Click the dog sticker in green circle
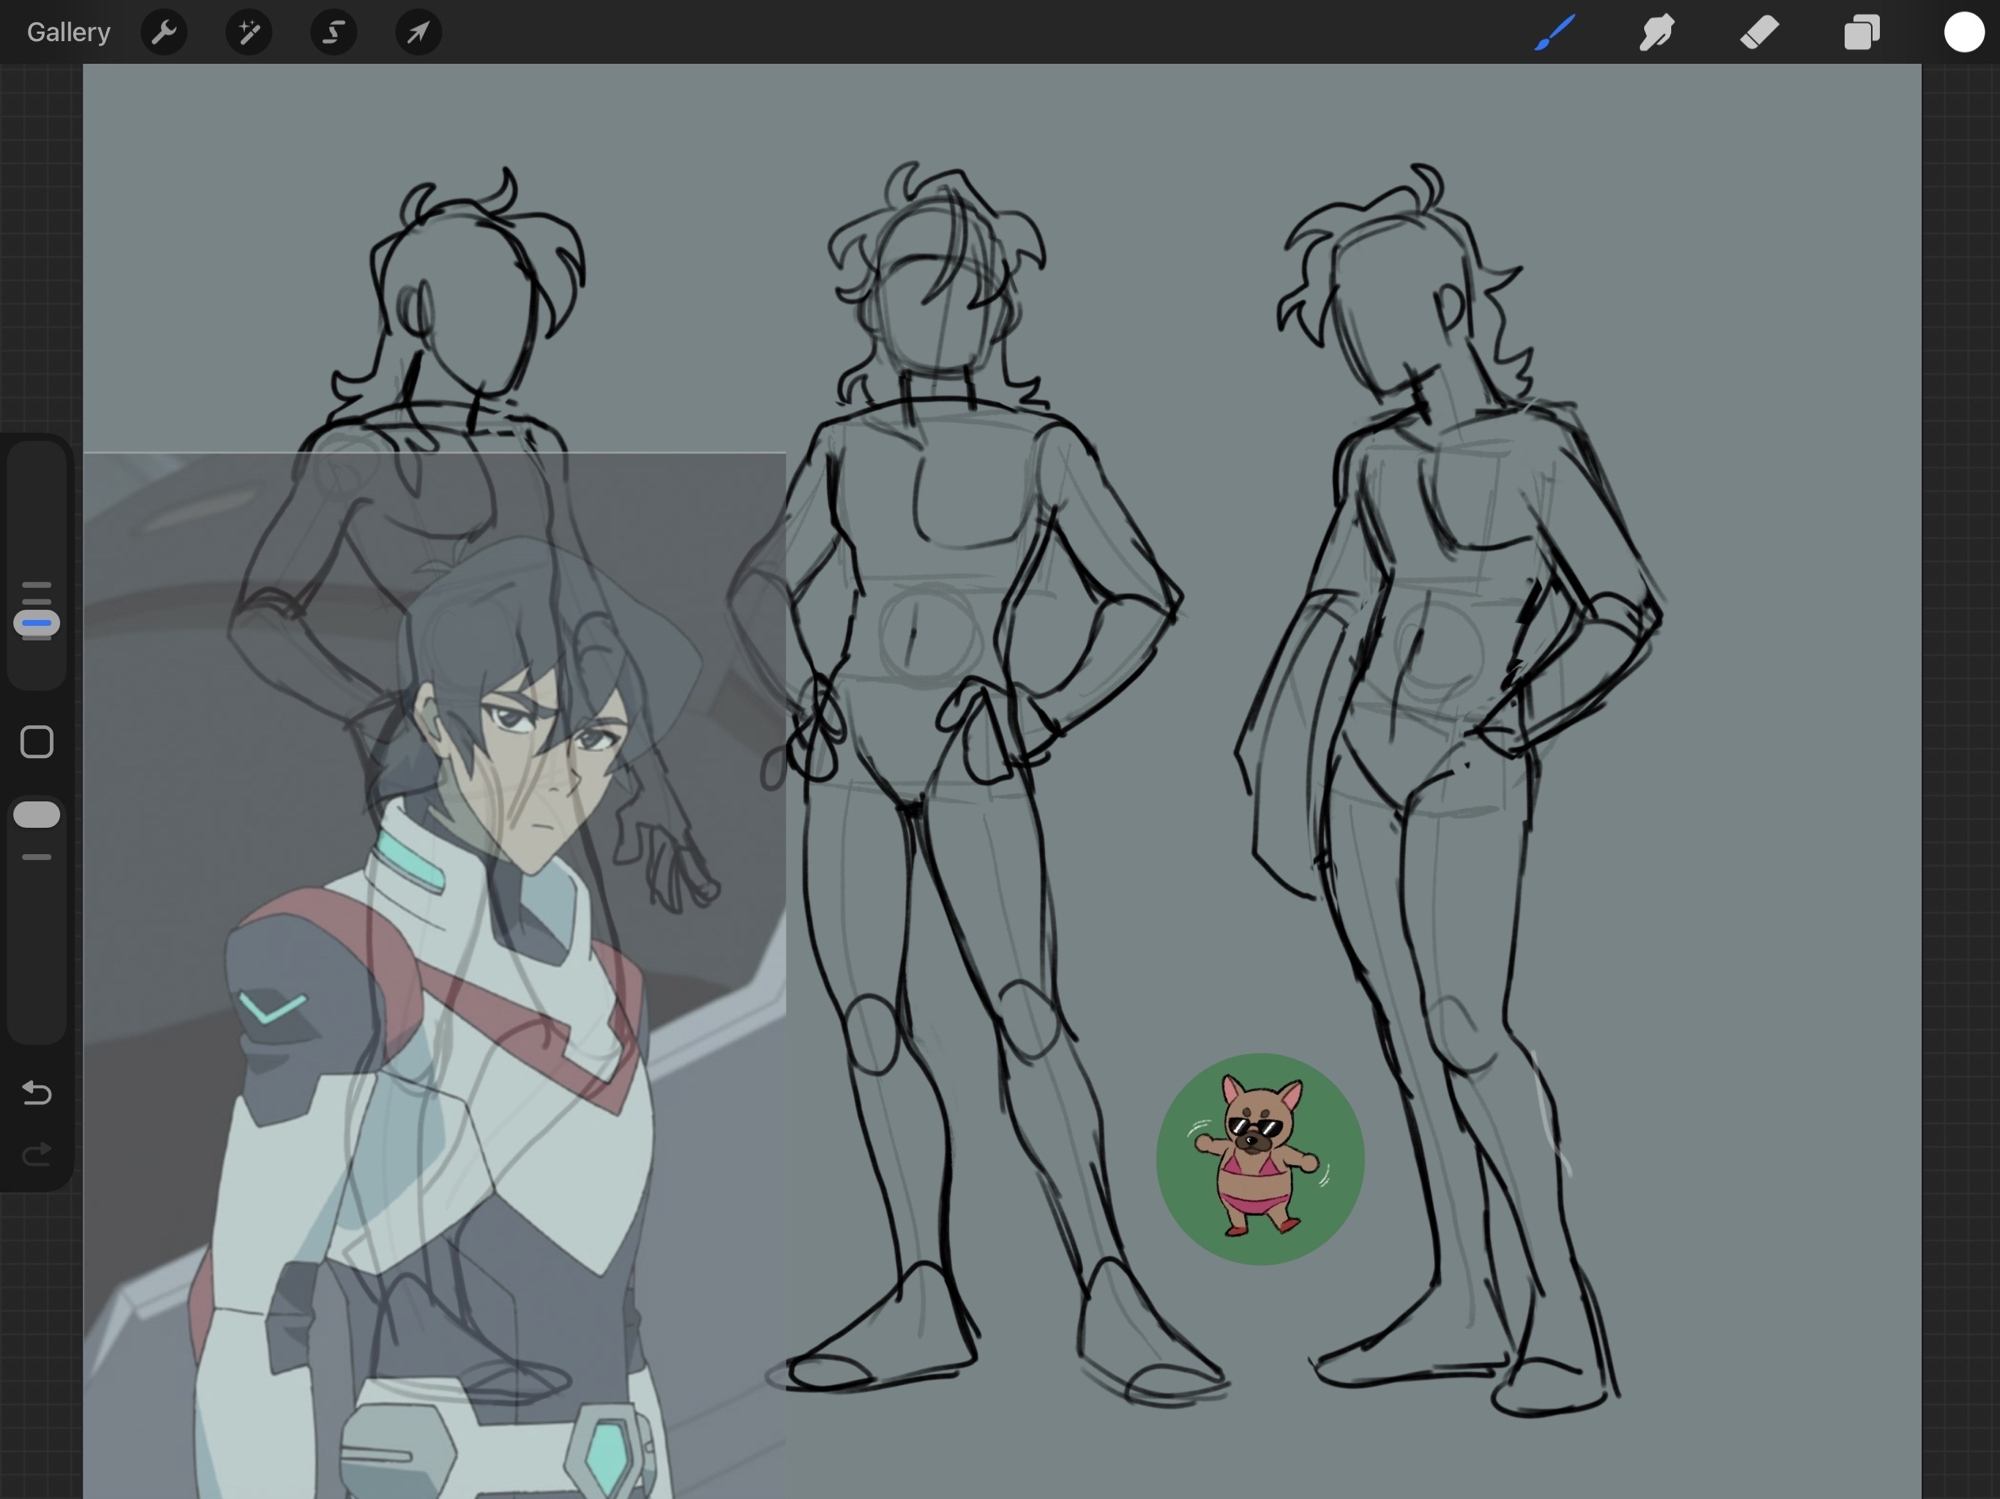Image resolution: width=2000 pixels, height=1499 pixels. click(x=1259, y=1158)
